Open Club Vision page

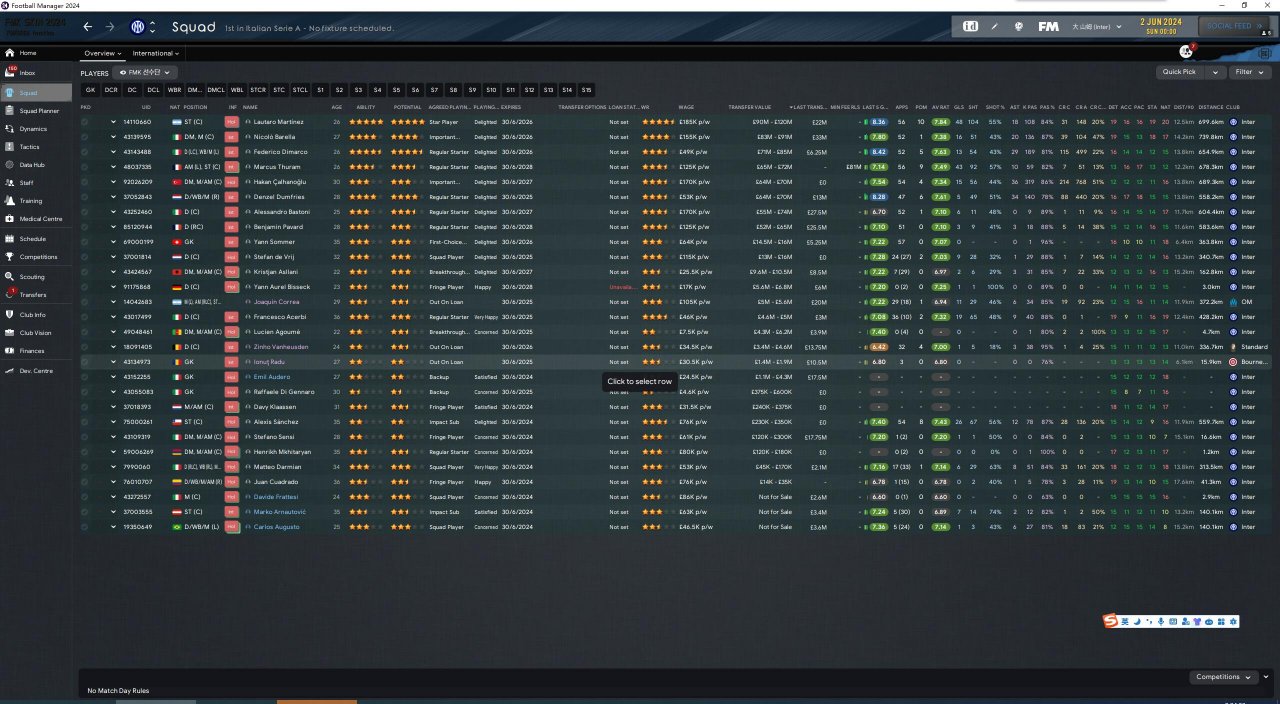35,333
